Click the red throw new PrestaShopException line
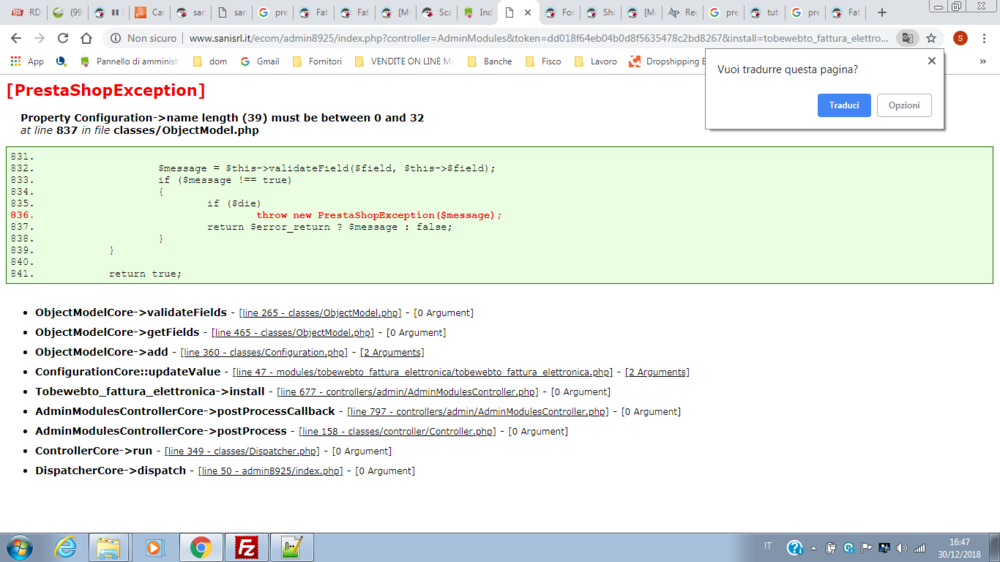 click(x=379, y=215)
